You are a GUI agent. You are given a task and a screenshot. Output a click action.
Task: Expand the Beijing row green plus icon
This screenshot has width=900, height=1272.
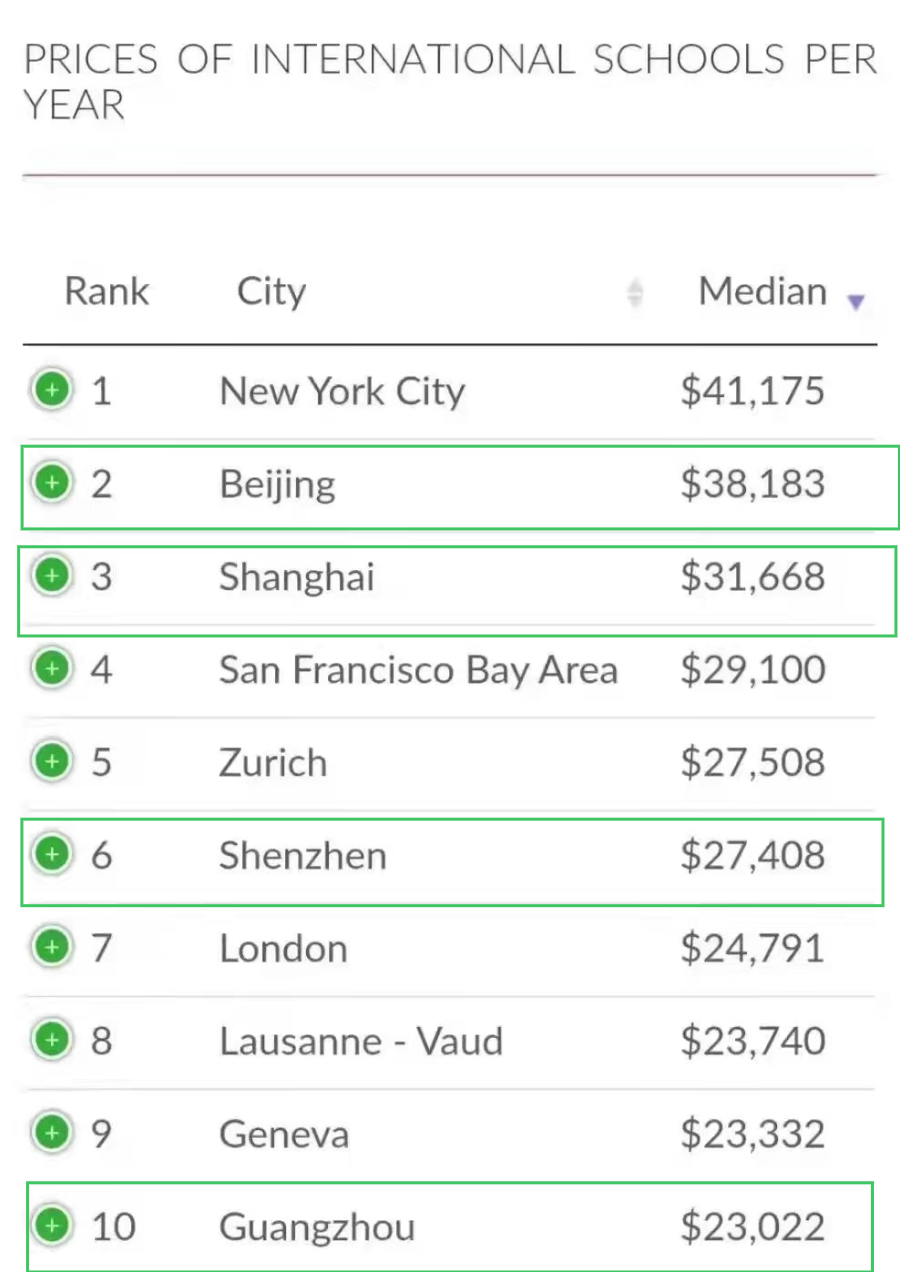(x=51, y=483)
